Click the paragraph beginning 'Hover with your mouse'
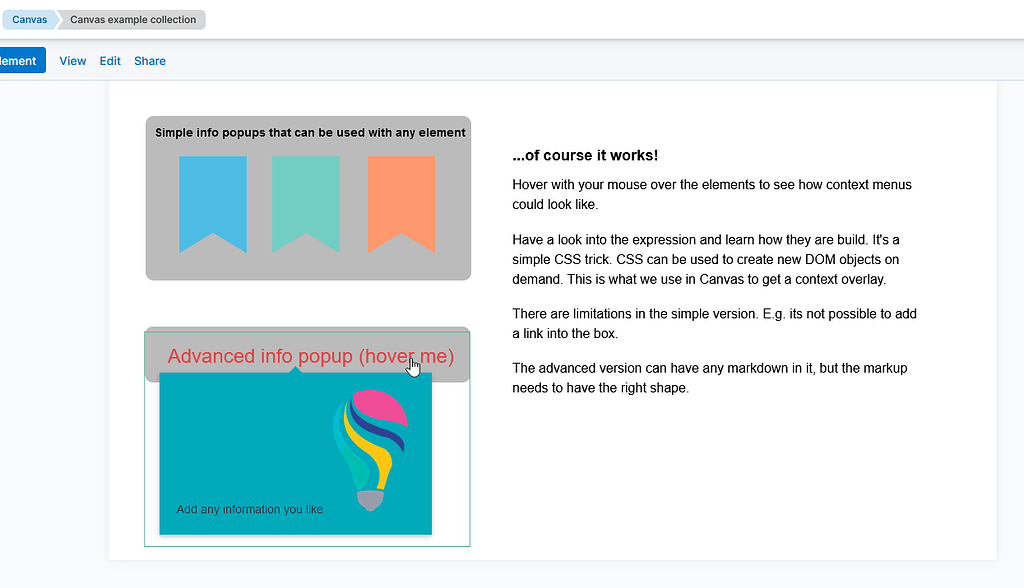 712,194
